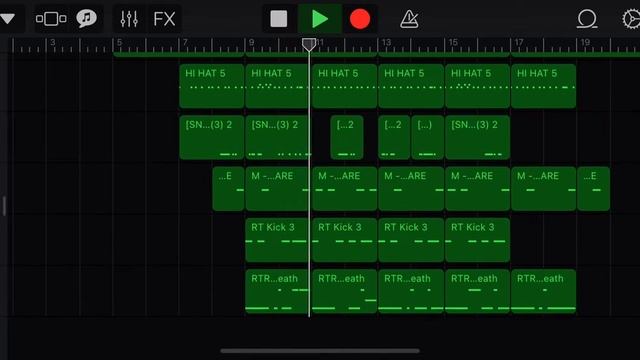Select [...2 snare region starting bar 13

click(x=394, y=138)
